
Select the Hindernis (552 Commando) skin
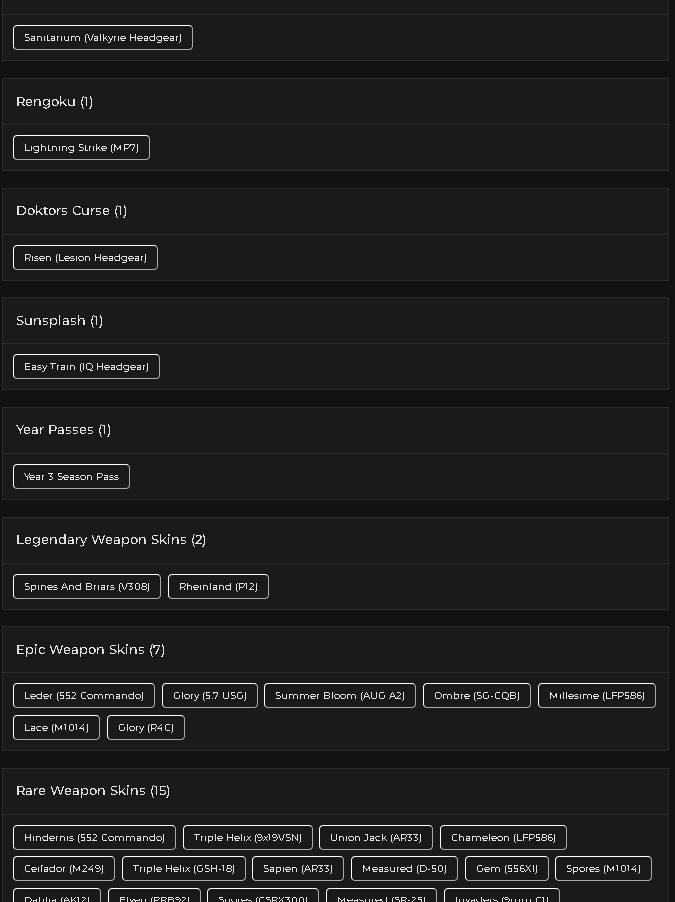pos(94,837)
